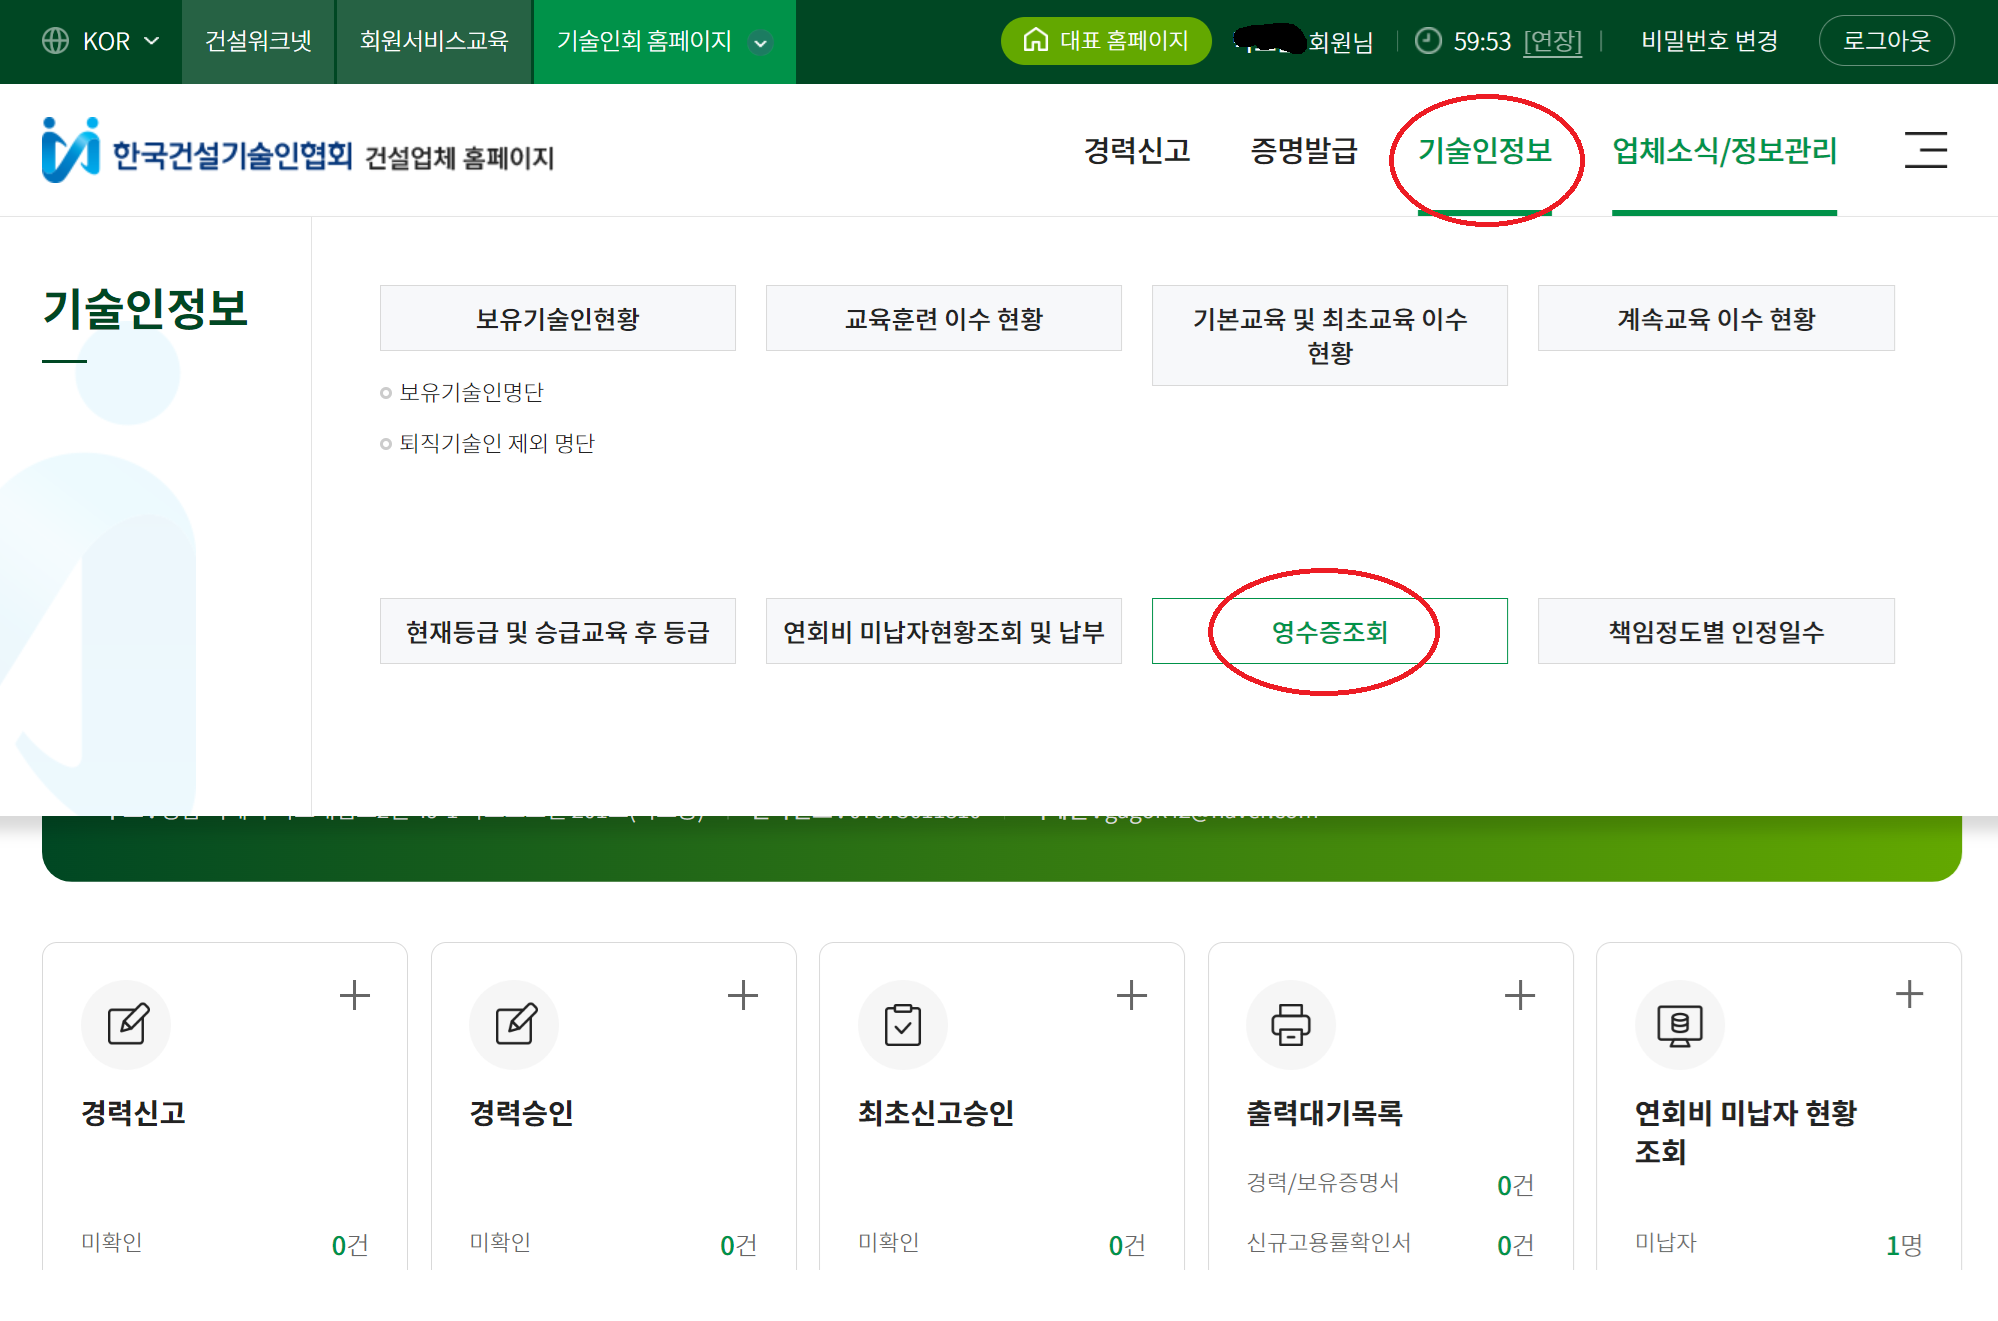The image size is (1998, 1321).
Task: Click the 연회비 미납자 현황 monitor icon
Action: point(1680,1024)
